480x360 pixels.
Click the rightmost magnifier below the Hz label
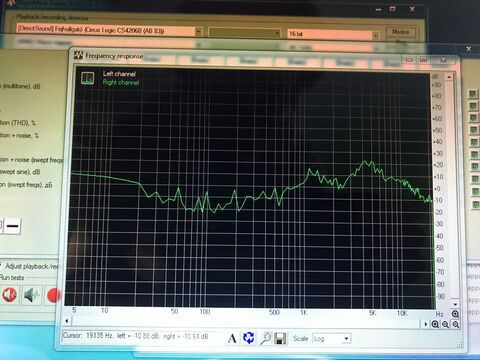click(456, 324)
